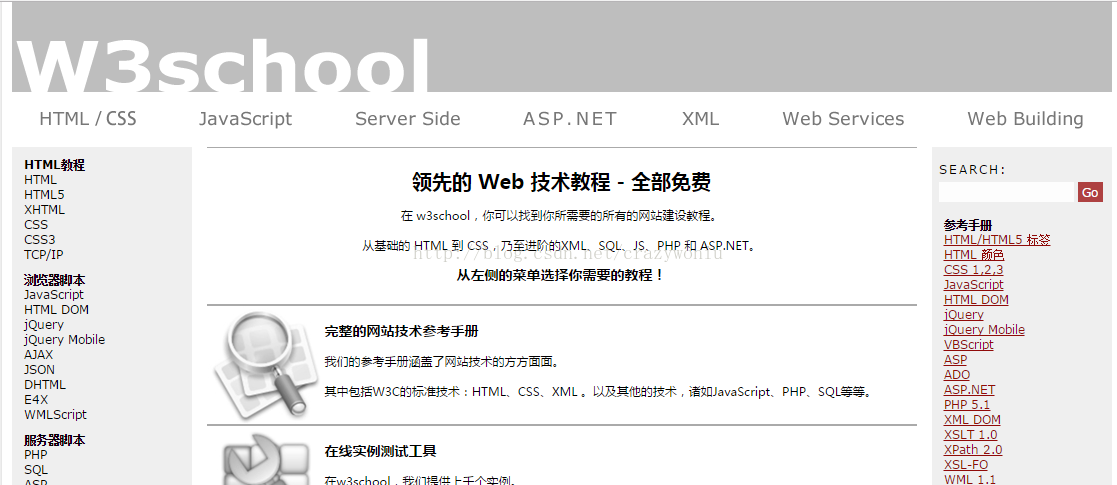Open WML 1.1 reference link

pyautogui.click(x=970, y=479)
